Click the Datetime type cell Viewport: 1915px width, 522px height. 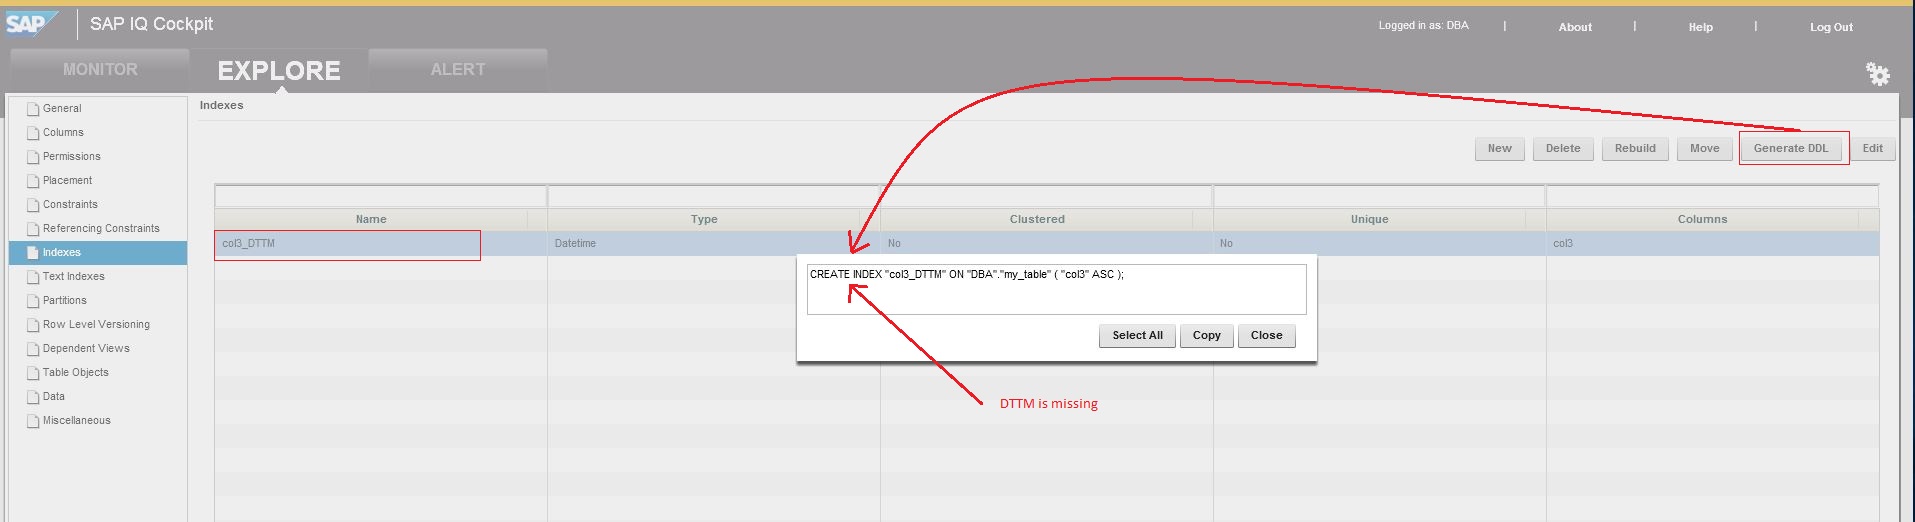713,244
